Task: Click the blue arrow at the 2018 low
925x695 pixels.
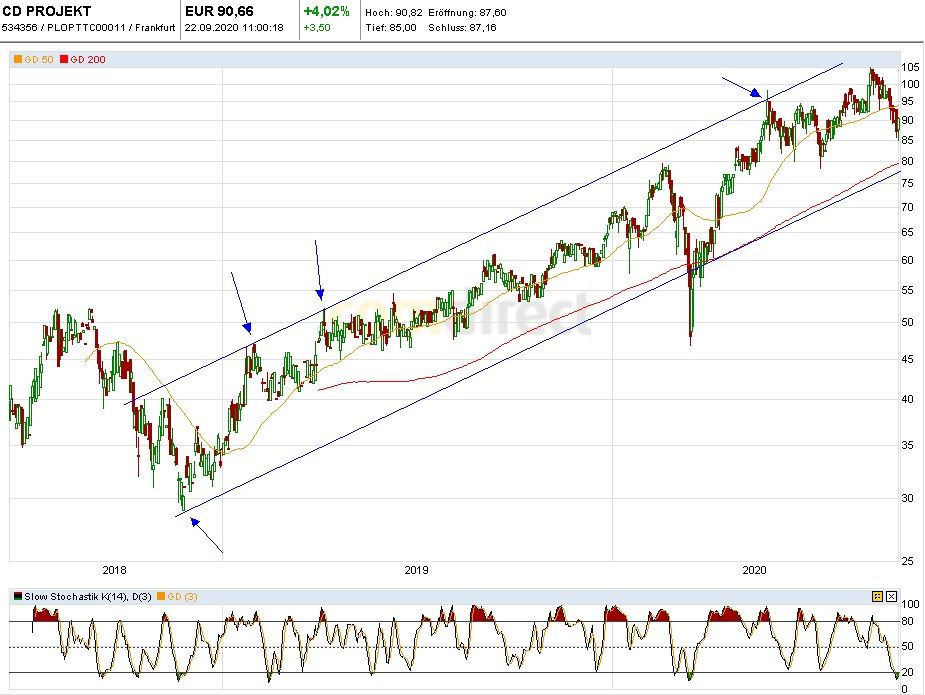Action: pyautogui.click(x=205, y=535)
